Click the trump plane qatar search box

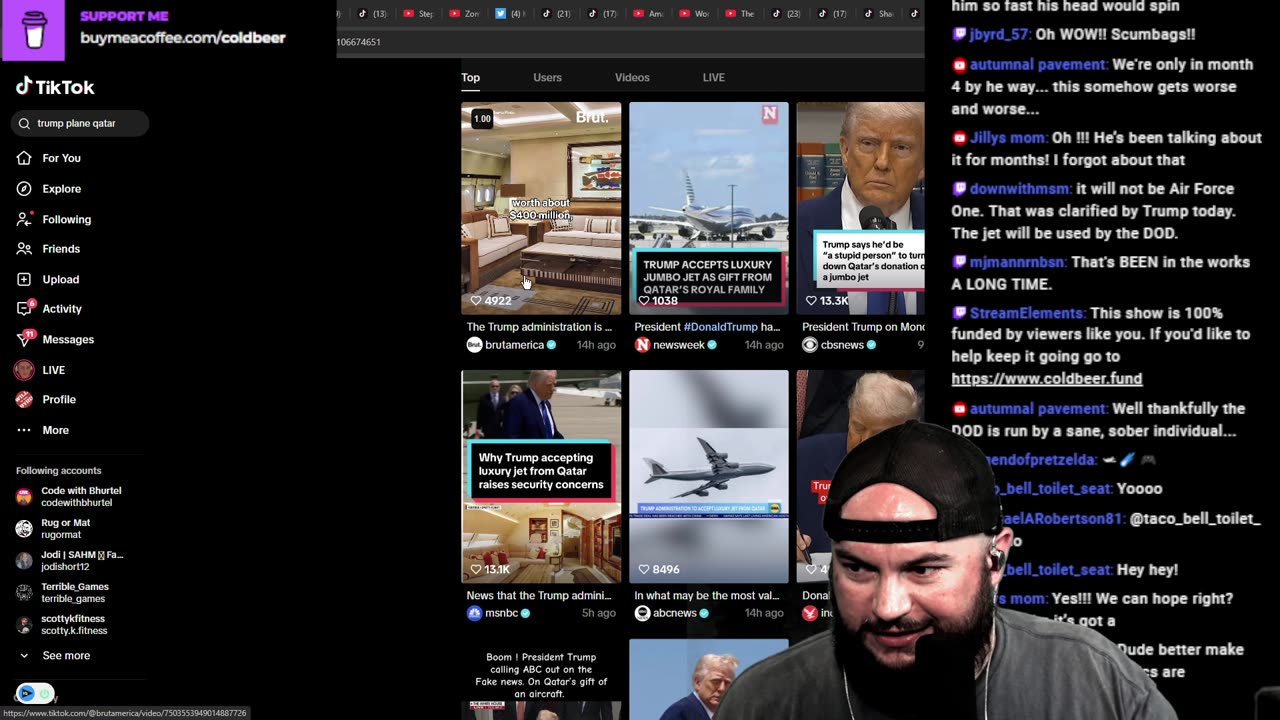[81, 123]
